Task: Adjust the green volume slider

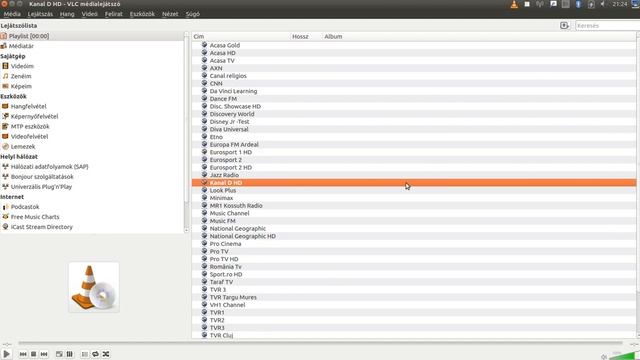Action: (622, 356)
